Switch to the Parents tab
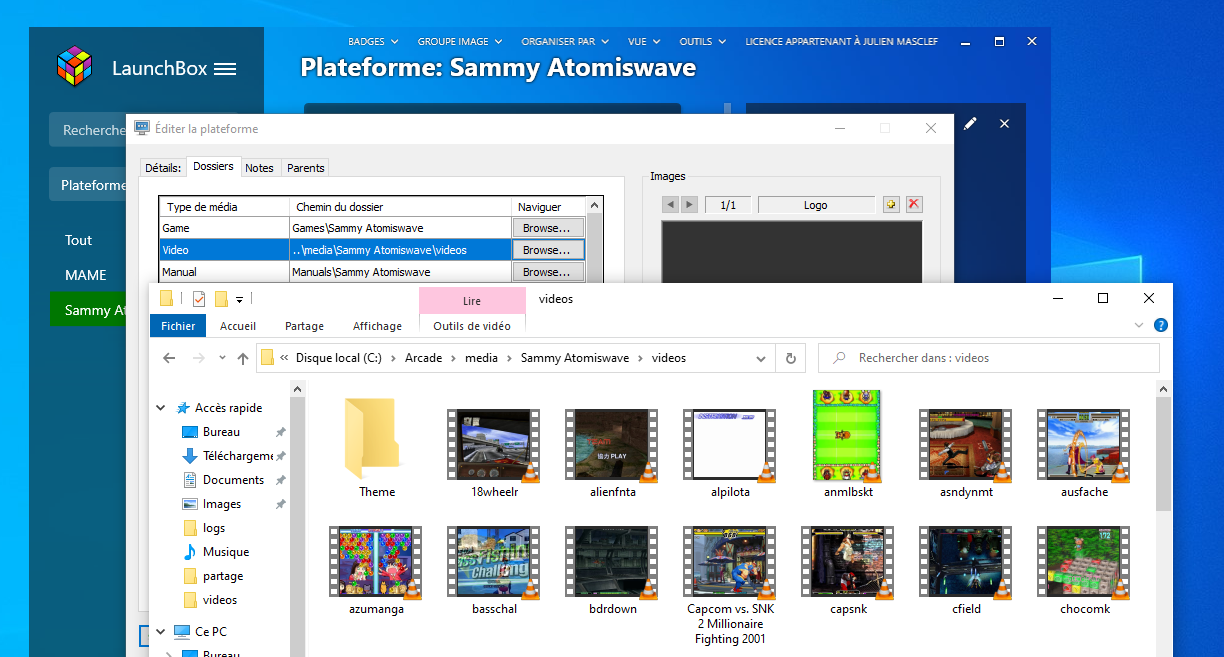The height and width of the screenshot is (657, 1224). 306,168
